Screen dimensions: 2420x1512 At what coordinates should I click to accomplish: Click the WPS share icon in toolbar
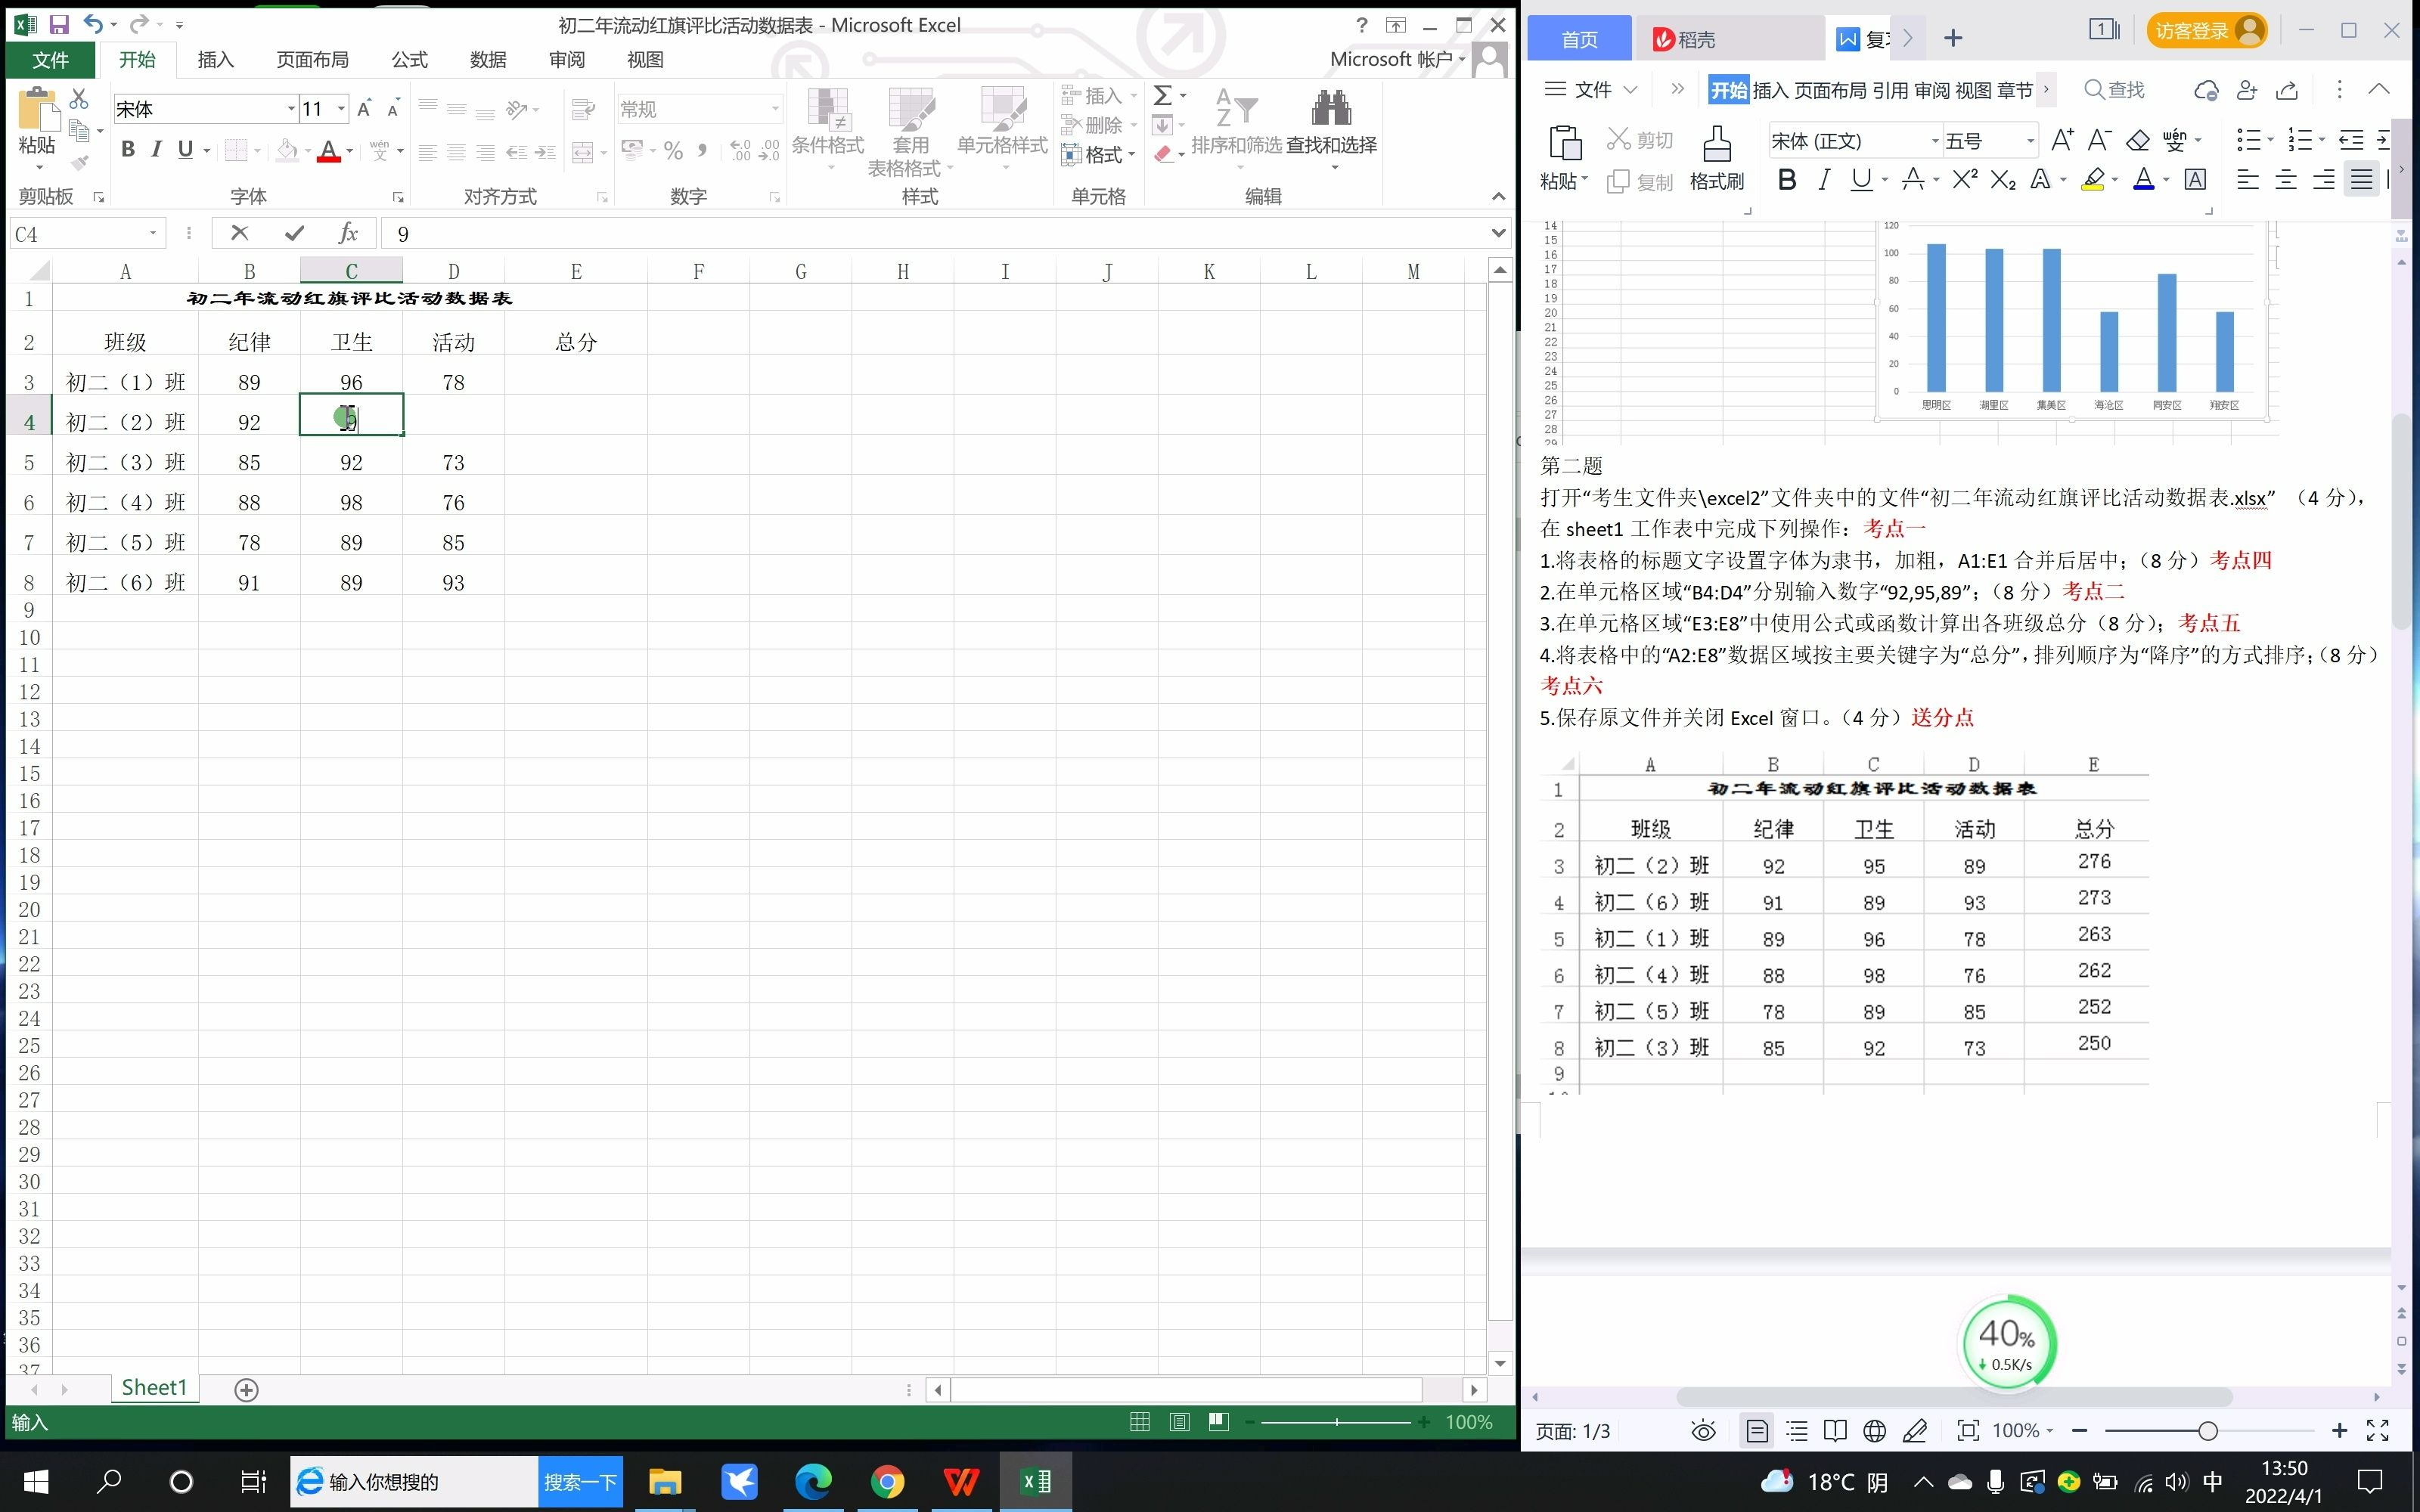pyautogui.click(x=2287, y=90)
